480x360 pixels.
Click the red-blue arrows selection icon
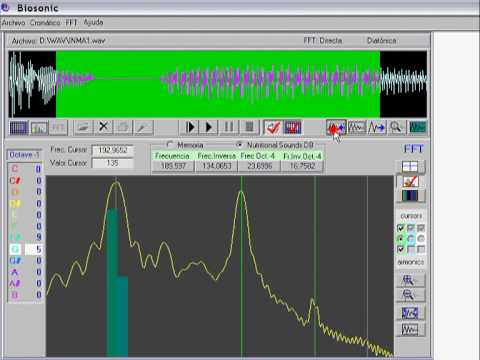pos(336,128)
